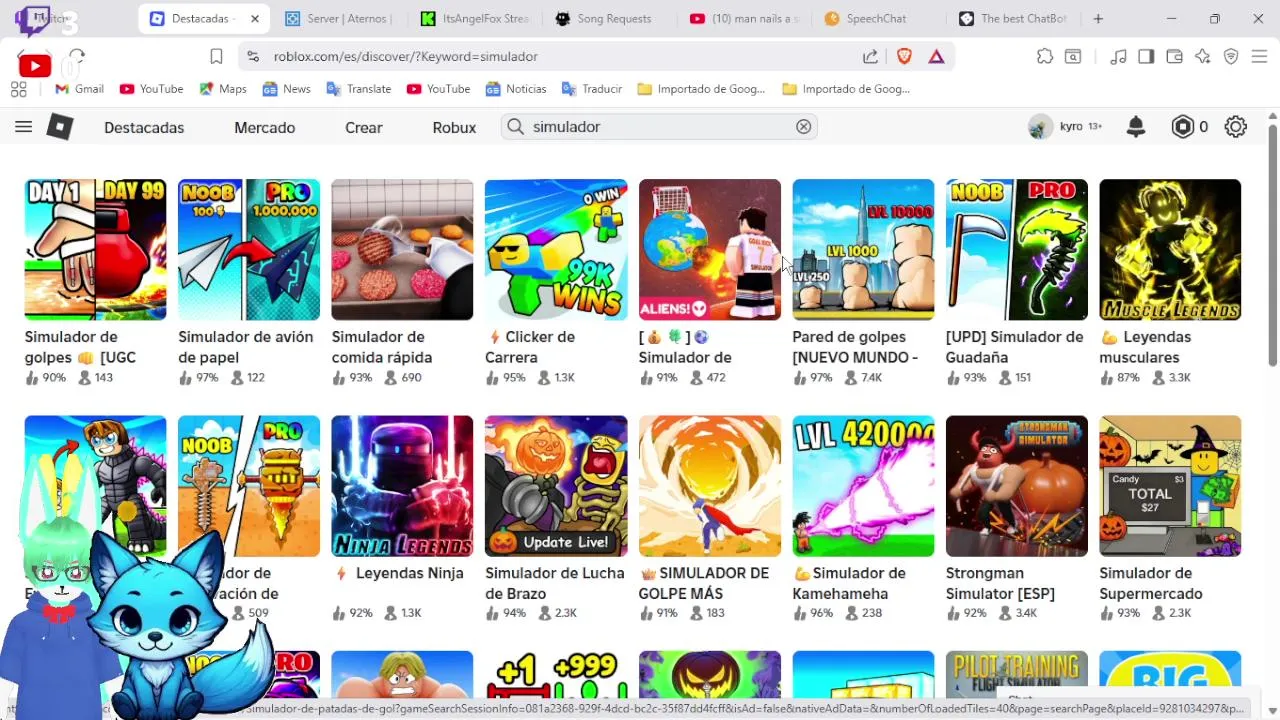The image size is (1280, 720).
Task: Click inside the Roblox search box
Action: click(x=660, y=127)
